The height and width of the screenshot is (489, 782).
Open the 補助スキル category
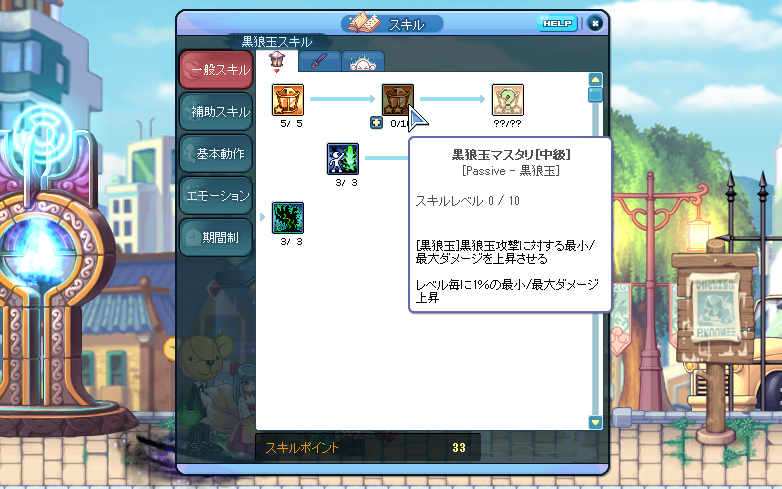coord(216,112)
